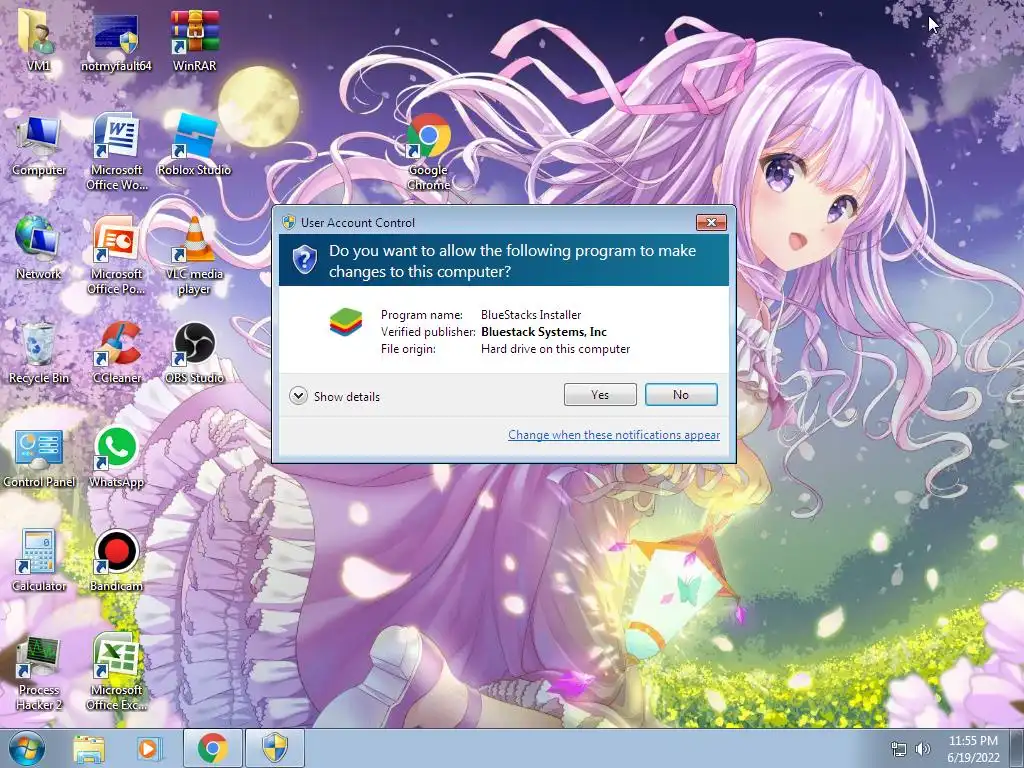Launch the Roblox Studio shortcut
This screenshot has height=768, width=1024.
point(194,145)
